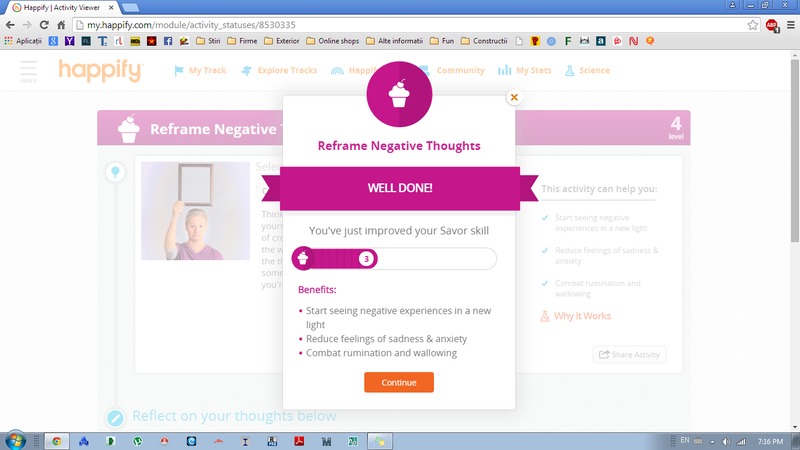Expand the Fun bookmarks folder
Viewport: 800px width, 450px height.
[442, 41]
